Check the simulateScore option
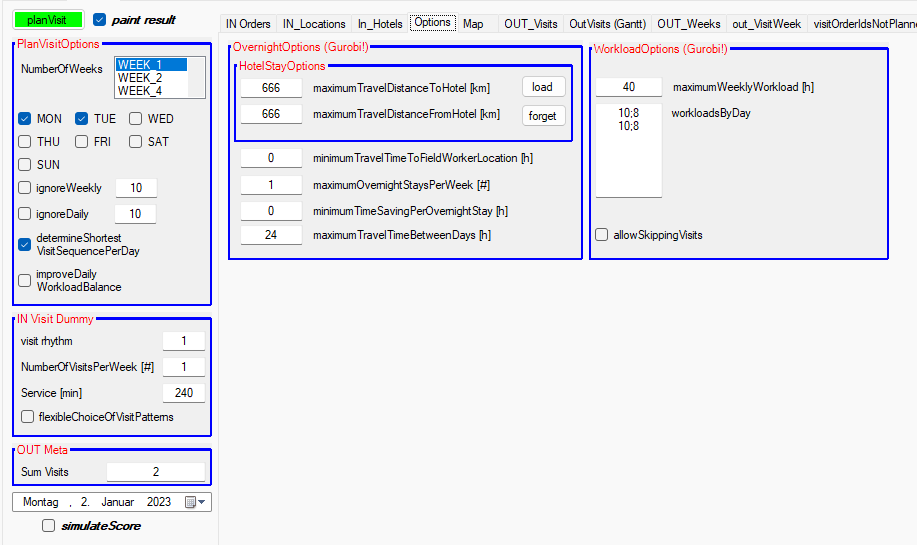The width and height of the screenshot is (917, 545). coord(49,526)
